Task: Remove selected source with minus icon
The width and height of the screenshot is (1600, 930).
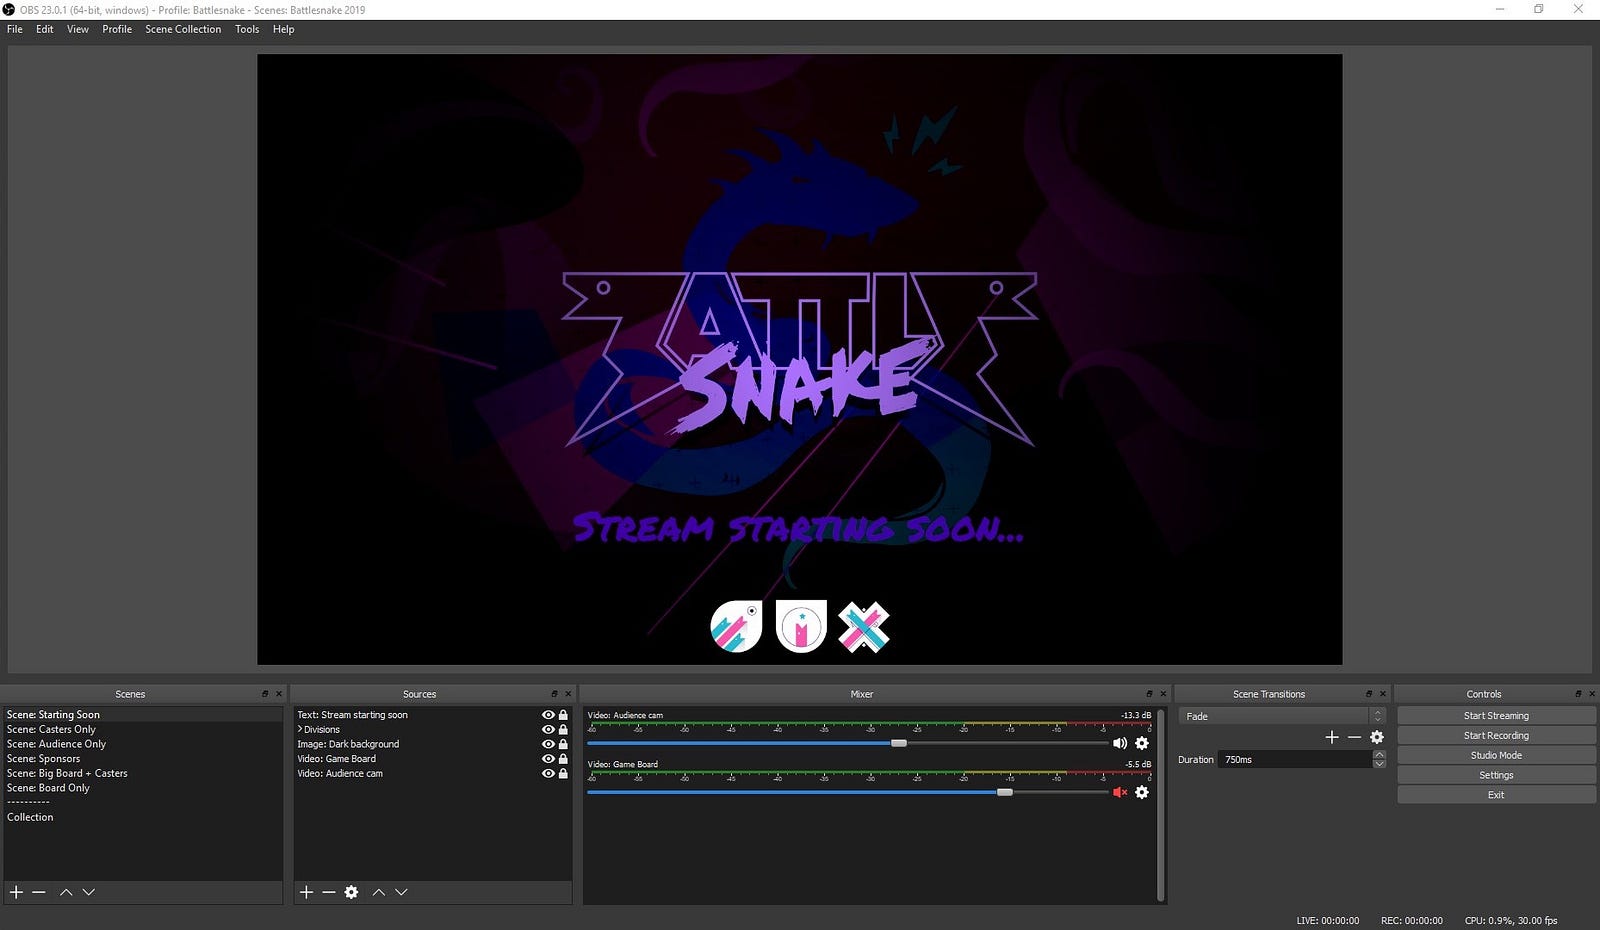Action: coord(328,892)
